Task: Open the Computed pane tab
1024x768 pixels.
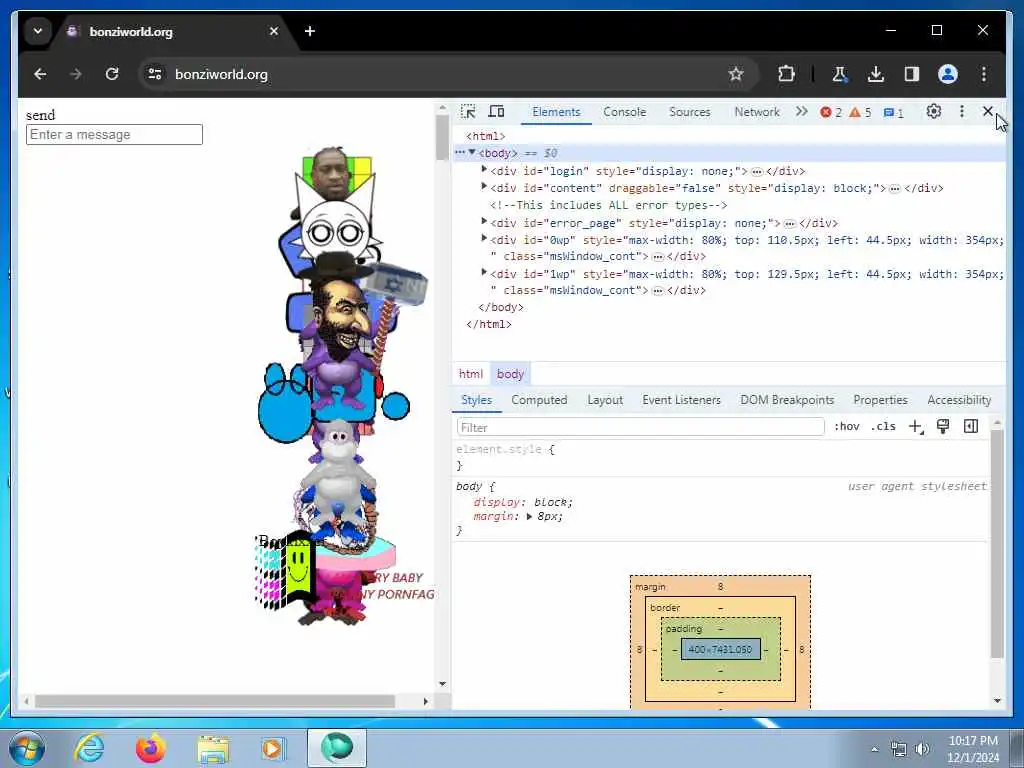Action: coord(539,400)
